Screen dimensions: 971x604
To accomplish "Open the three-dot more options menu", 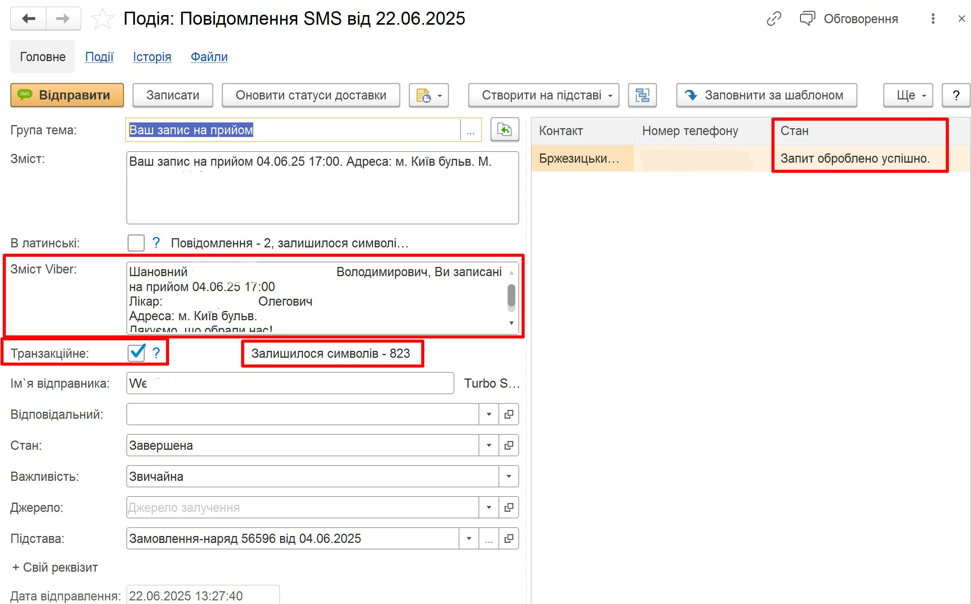I will click(933, 19).
